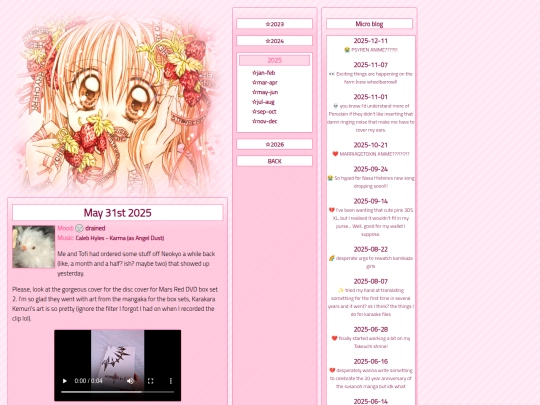Viewport: 540px width, 405px height.
Task: Click the video time display 0:00 / 0:04
Action: (89, 381)
